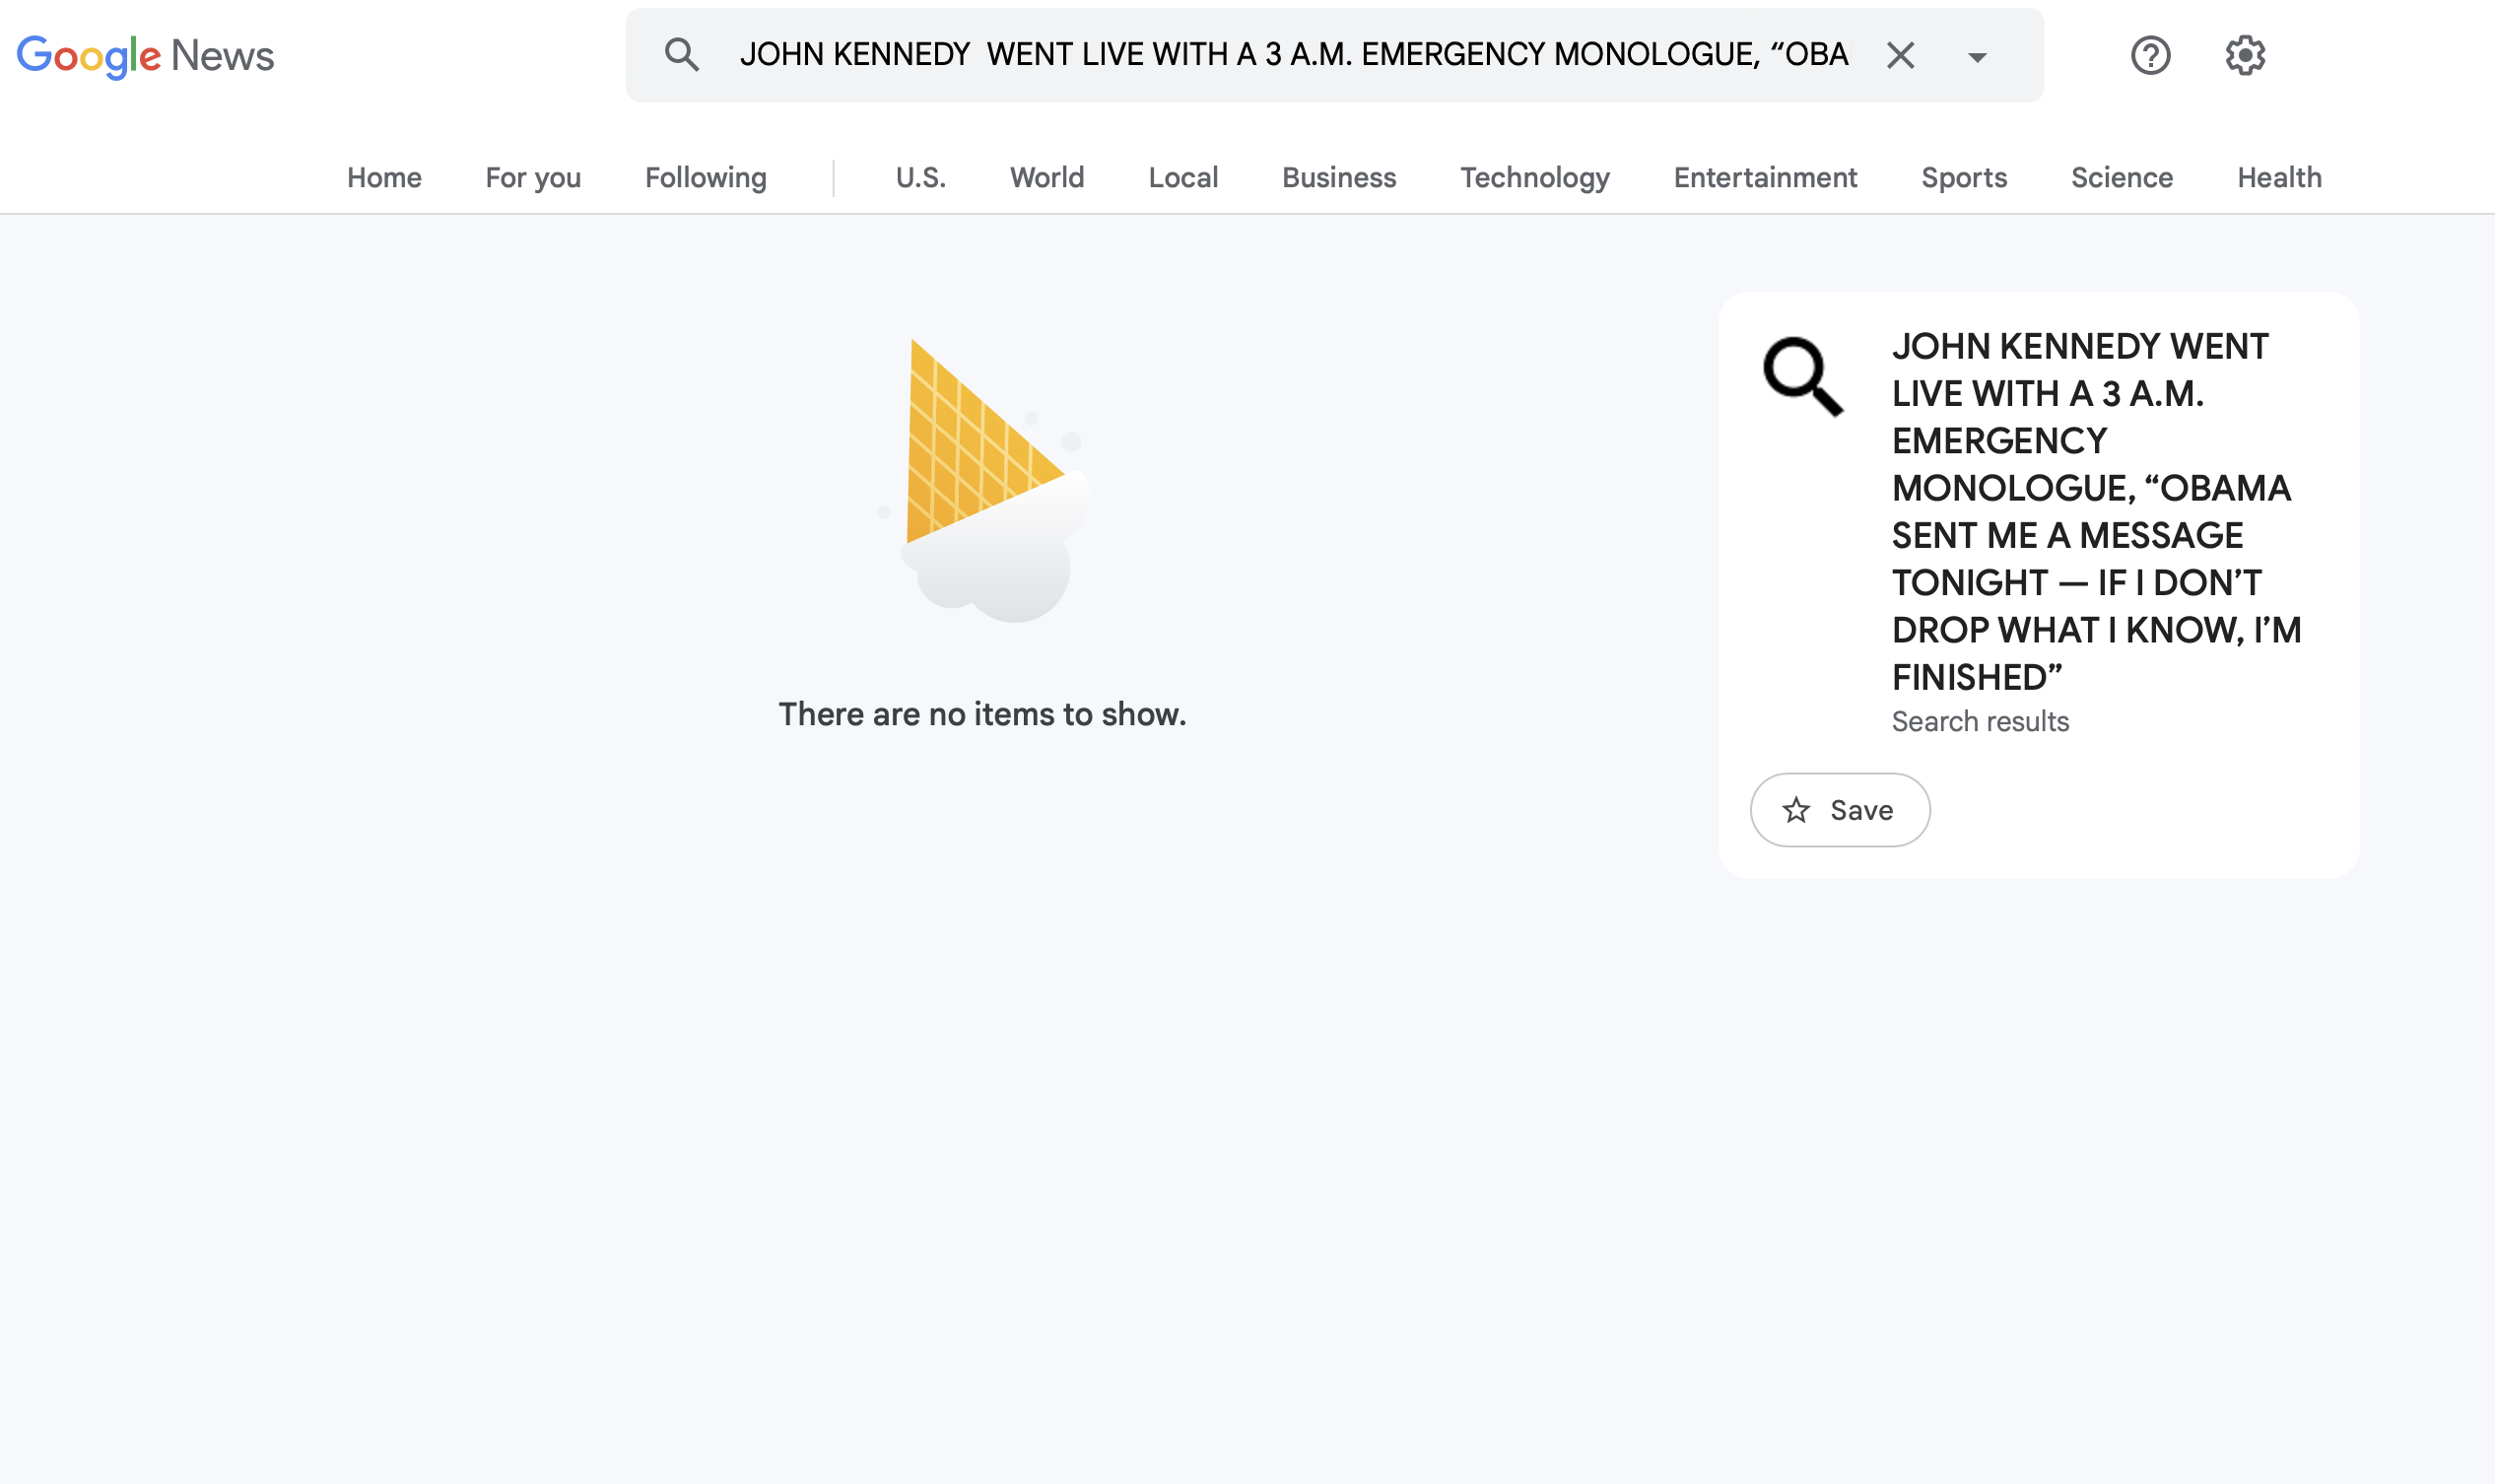2495x1484 pixels.
Task: Open the Help question mark icon
Action: pyautogui.click(x=2150, y=56)
